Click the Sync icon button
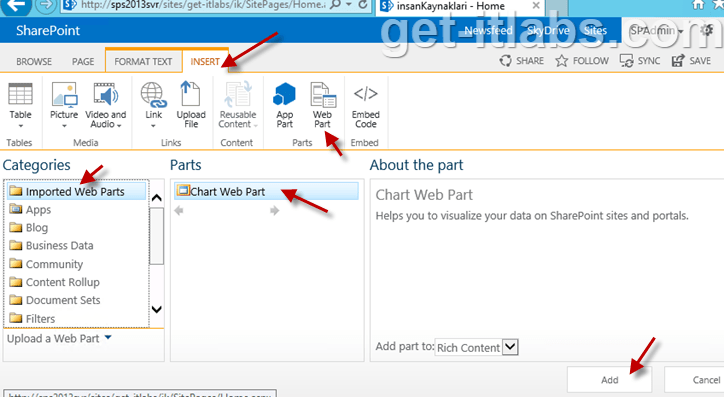 [x=627, y=61]
